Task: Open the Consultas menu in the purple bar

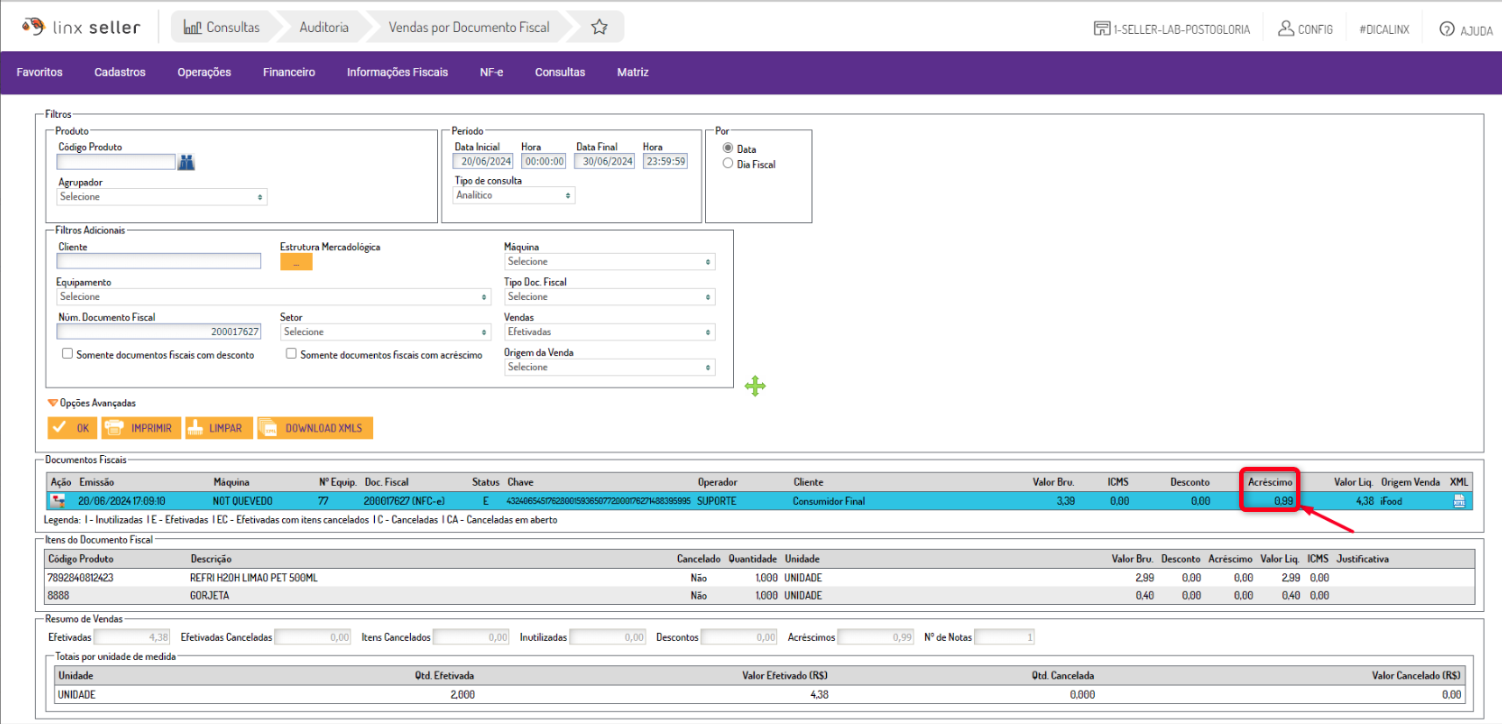Action: (x=560, y=72)
